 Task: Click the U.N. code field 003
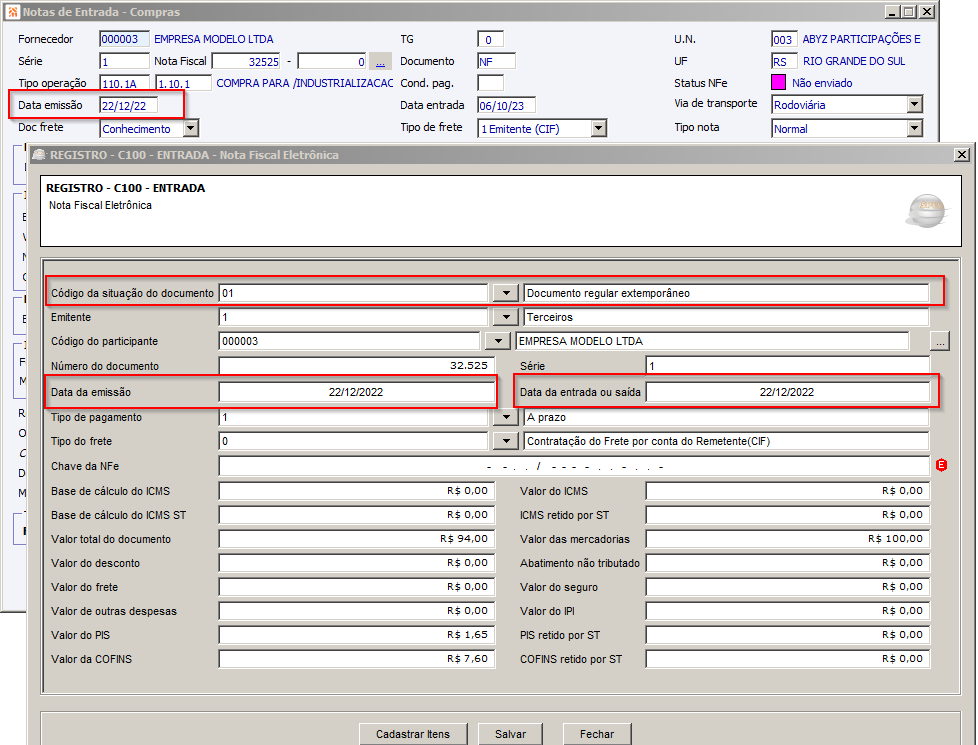click(783, 39)
